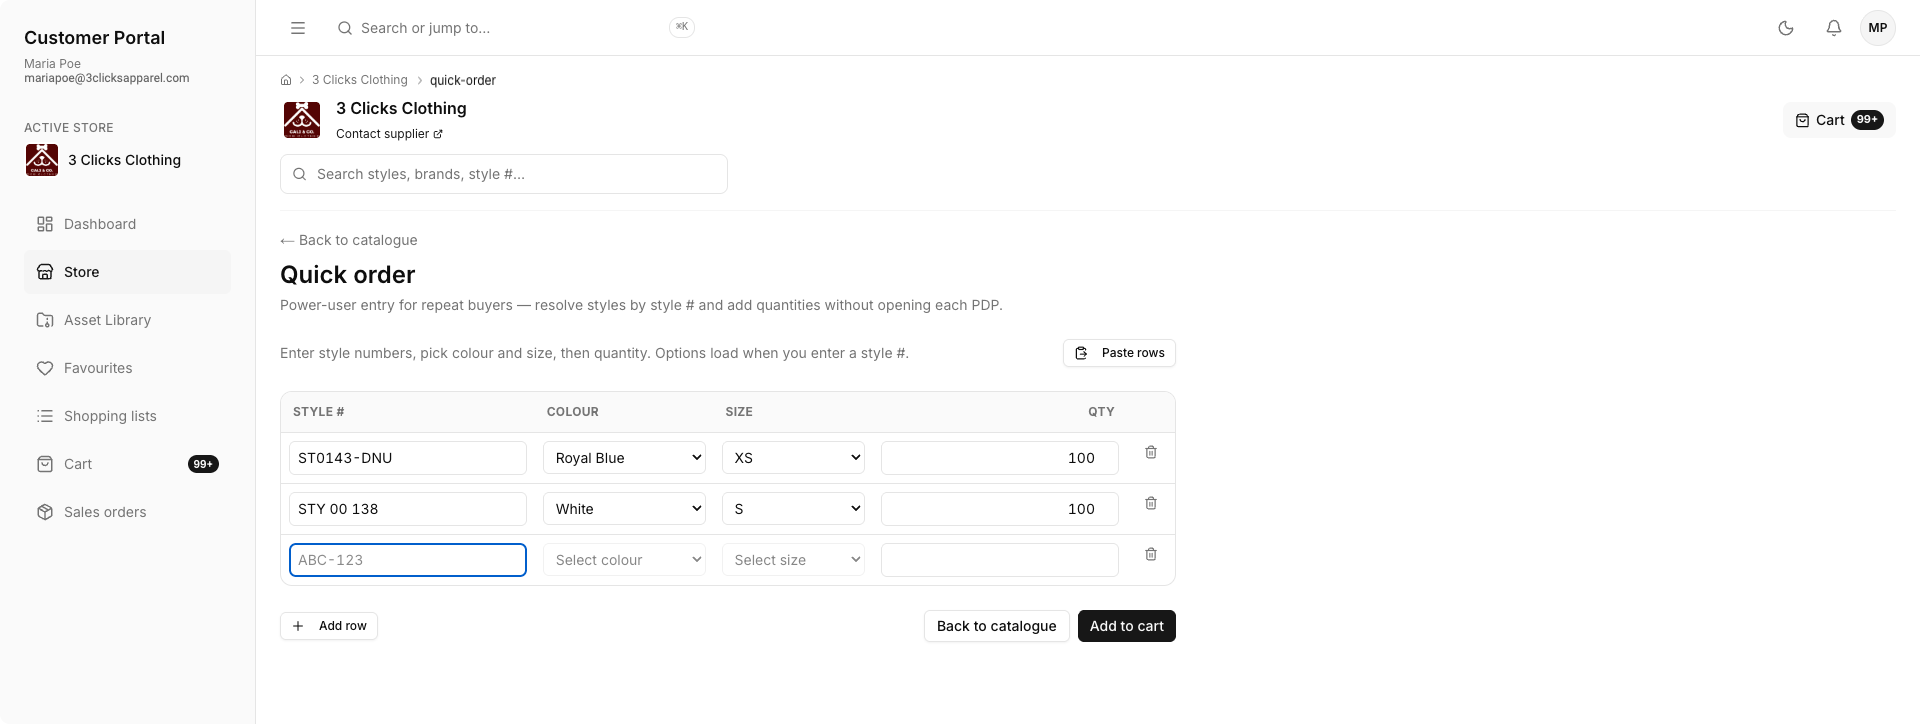Image resolution: width=1920 pixels, height=724 pixels.
Task: Click the Back to catalogue button near Add to cart
Action: (997, 626)
